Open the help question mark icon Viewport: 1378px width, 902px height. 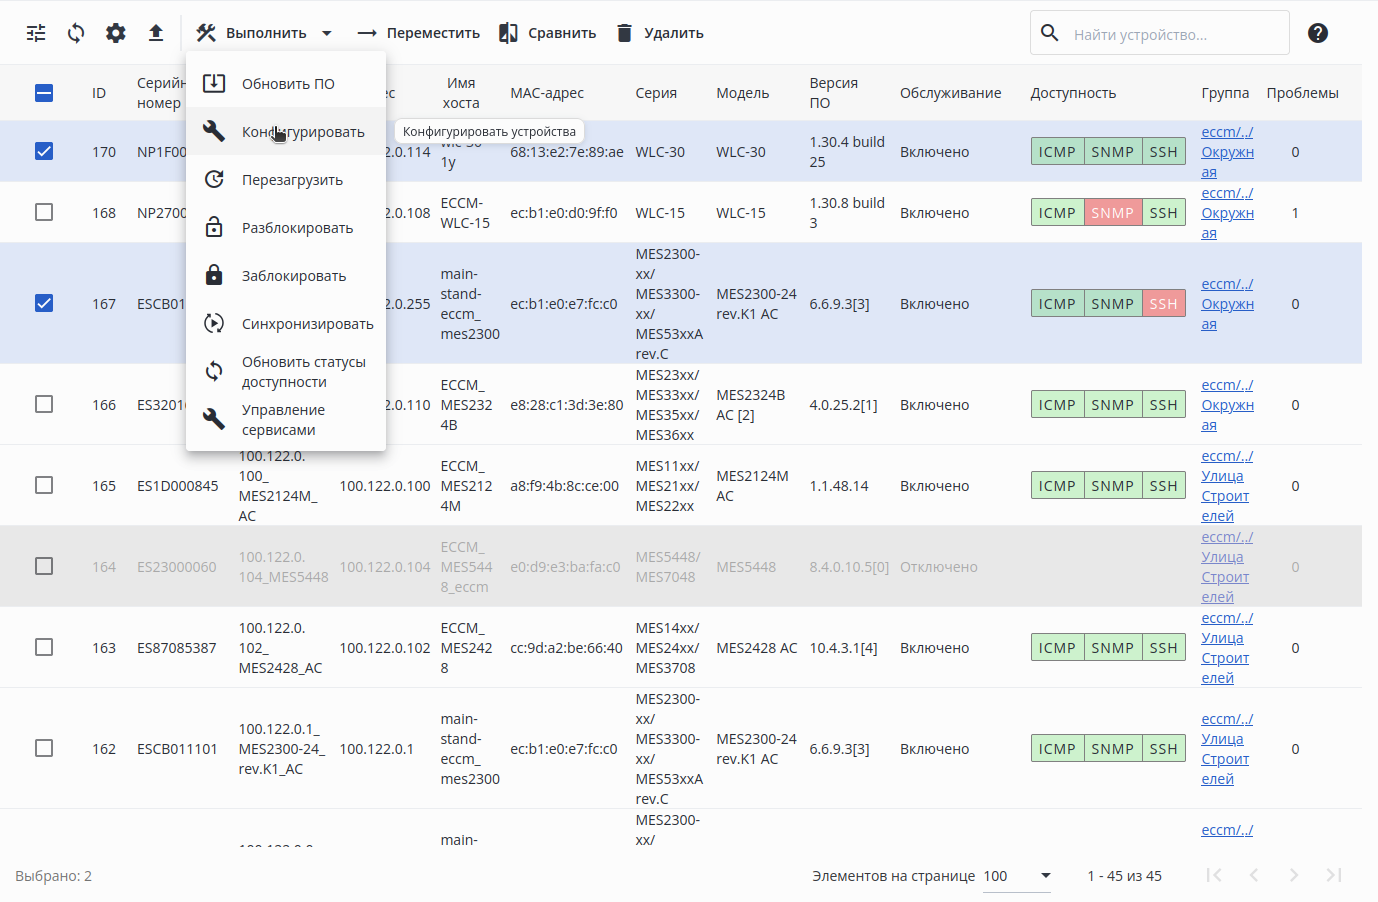click(x=1318, y=33)
